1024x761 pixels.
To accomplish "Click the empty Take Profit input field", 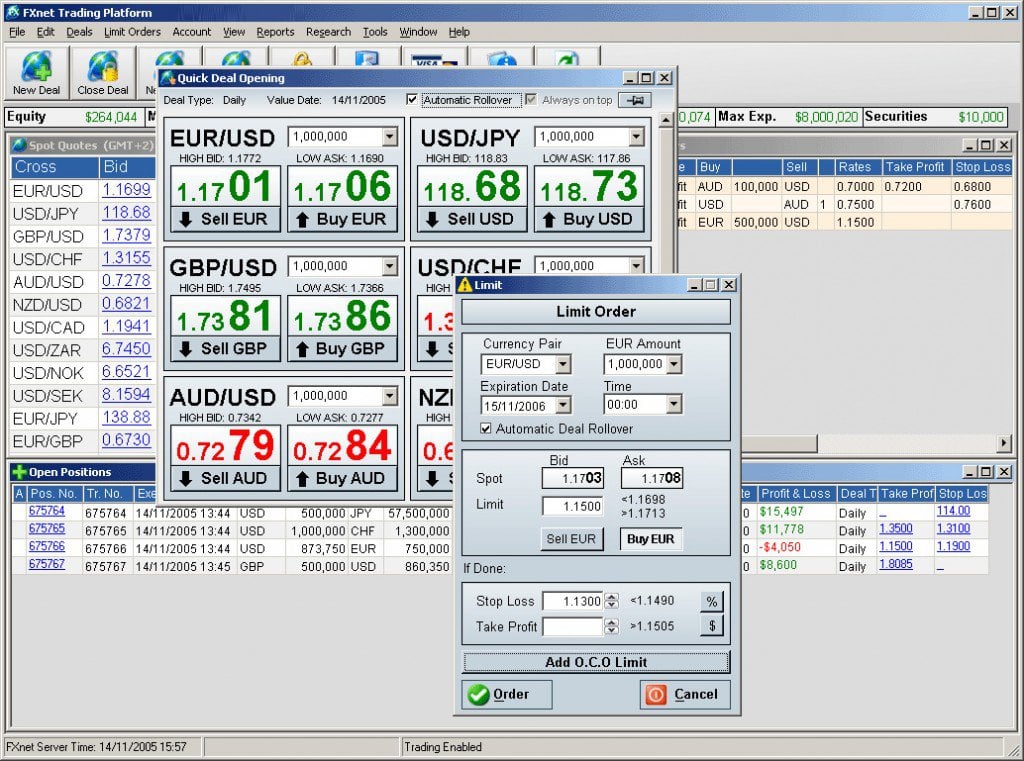I will click(573, 626).
